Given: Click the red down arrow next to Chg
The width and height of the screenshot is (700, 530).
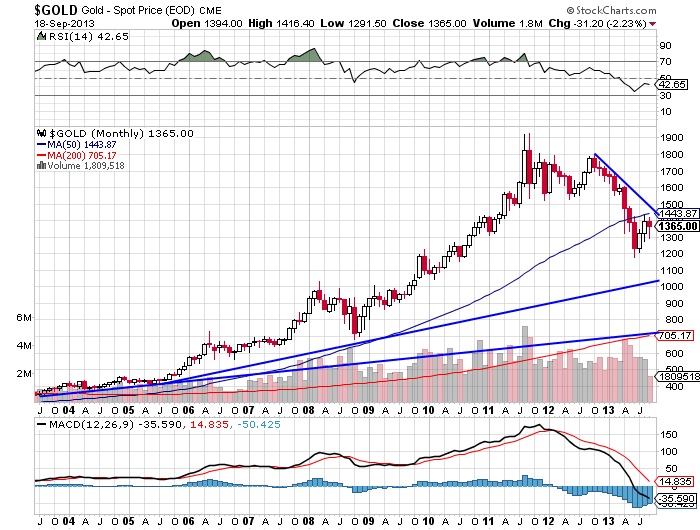Looking at the screenshot, I should pyautogui.click(x=653, y=24).
